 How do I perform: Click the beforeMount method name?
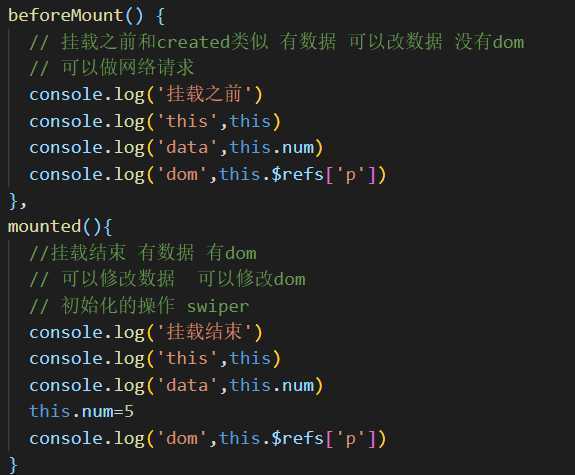pyautogui.click(x=65, y=15)
